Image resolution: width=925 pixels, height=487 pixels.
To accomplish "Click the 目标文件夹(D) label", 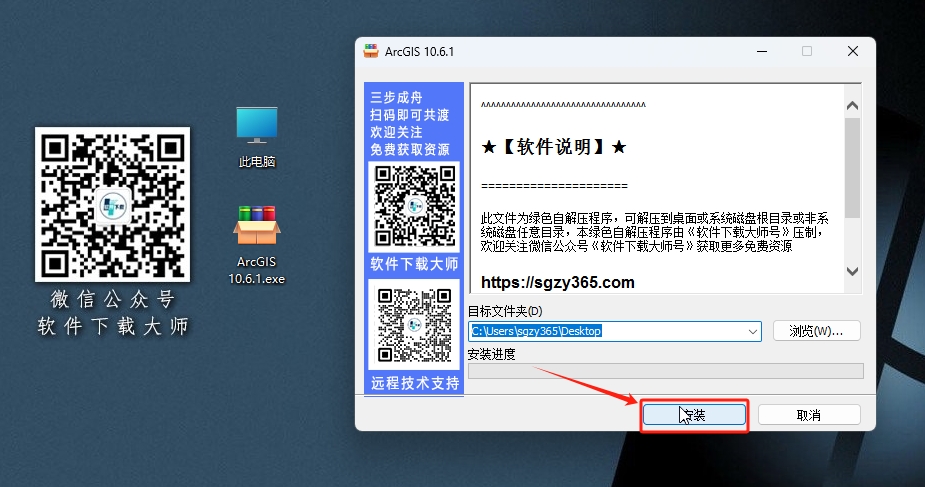I will point(505,311).
